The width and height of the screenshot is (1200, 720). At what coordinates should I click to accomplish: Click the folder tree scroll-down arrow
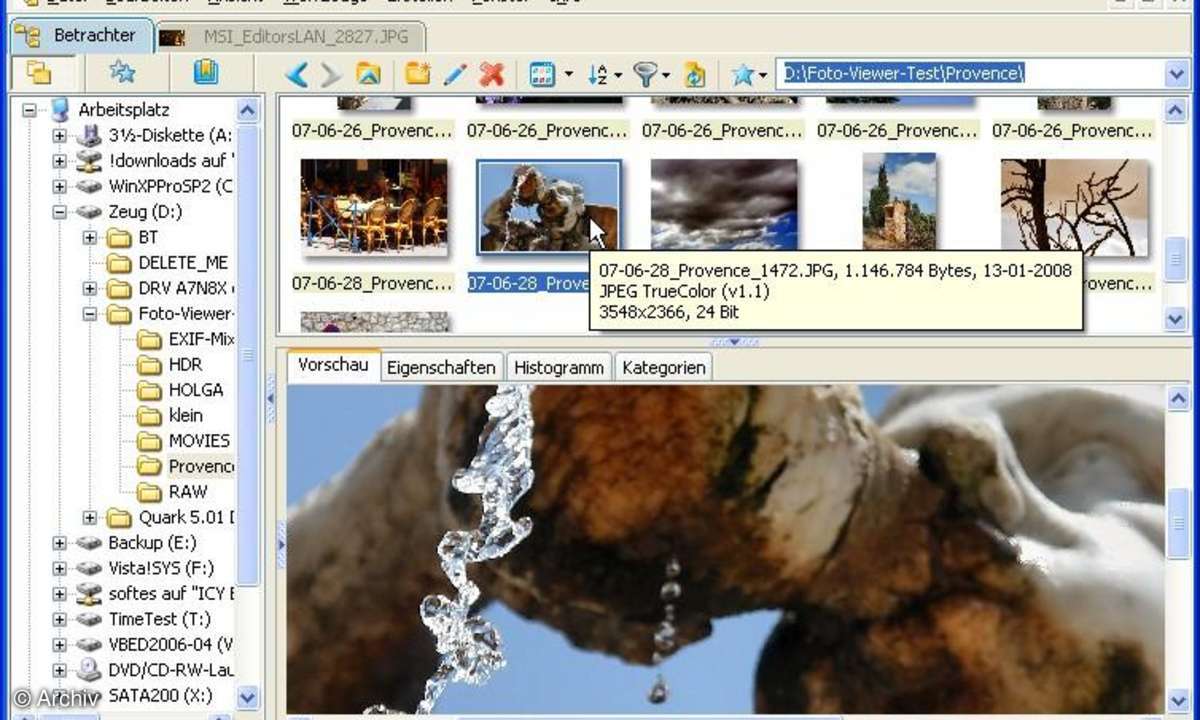pyautogui.click(x=248, y=697)
